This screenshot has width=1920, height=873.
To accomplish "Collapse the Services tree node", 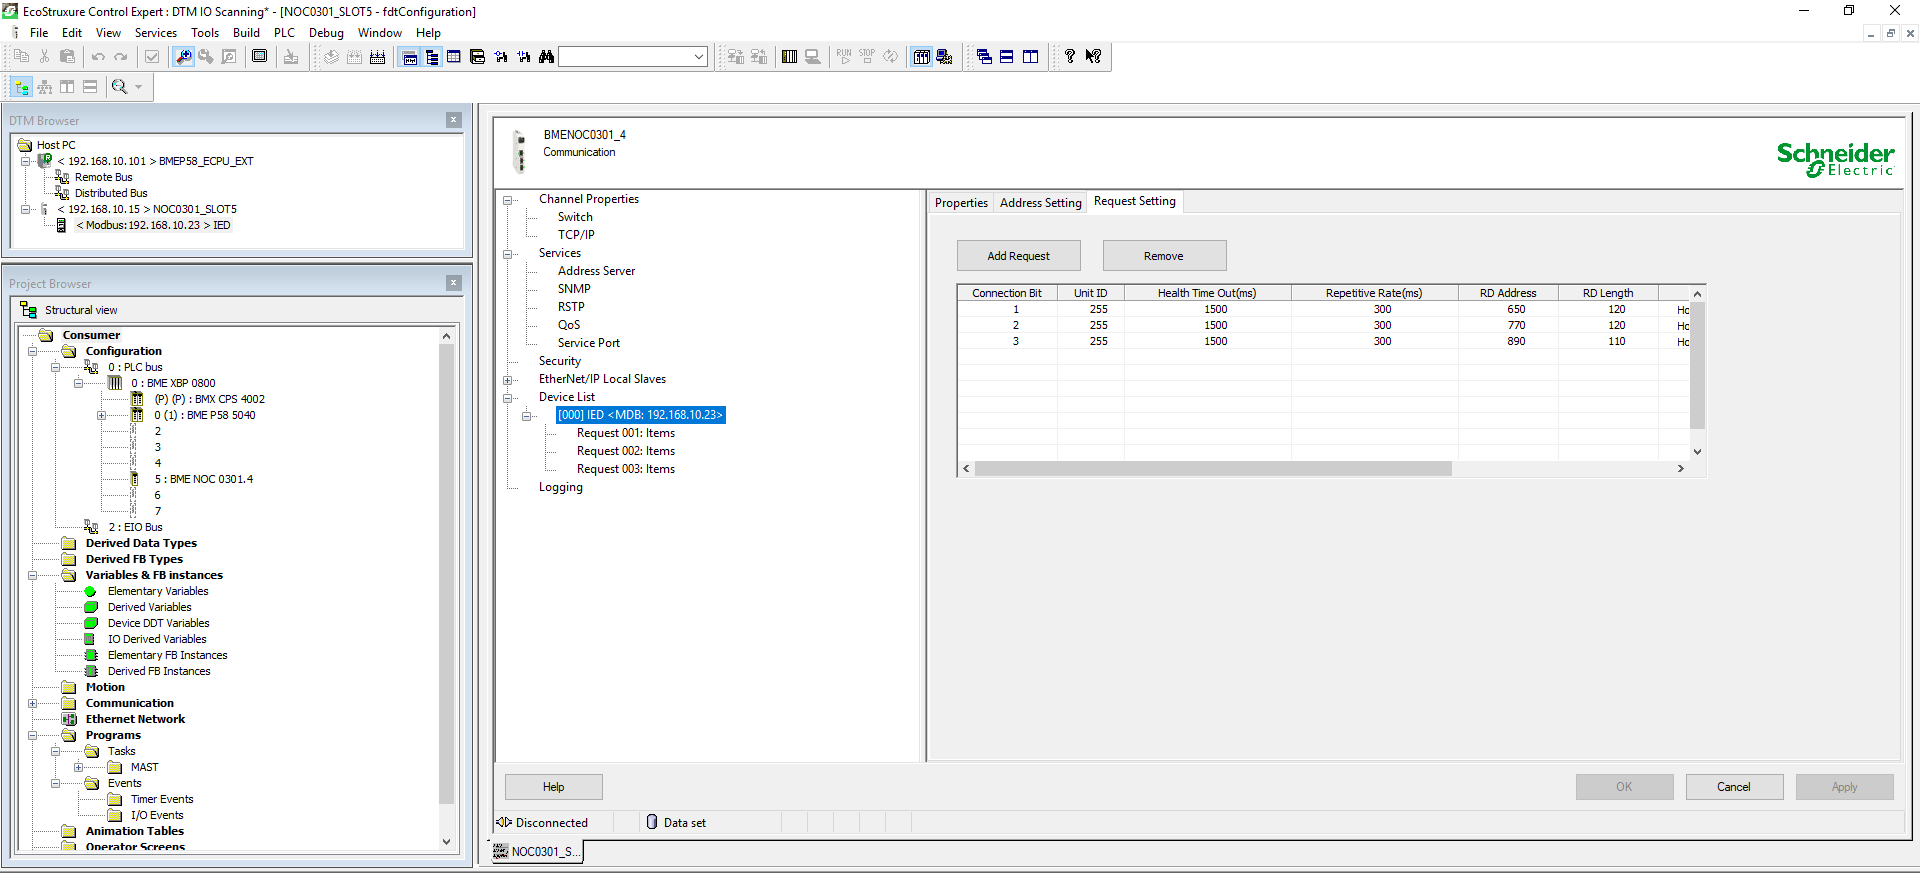I will coord(508,254).
